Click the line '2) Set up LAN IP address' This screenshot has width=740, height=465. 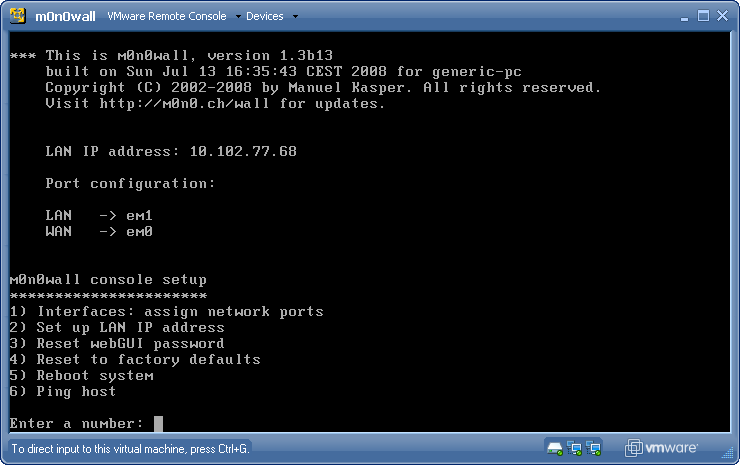click(x=117, y=328)
